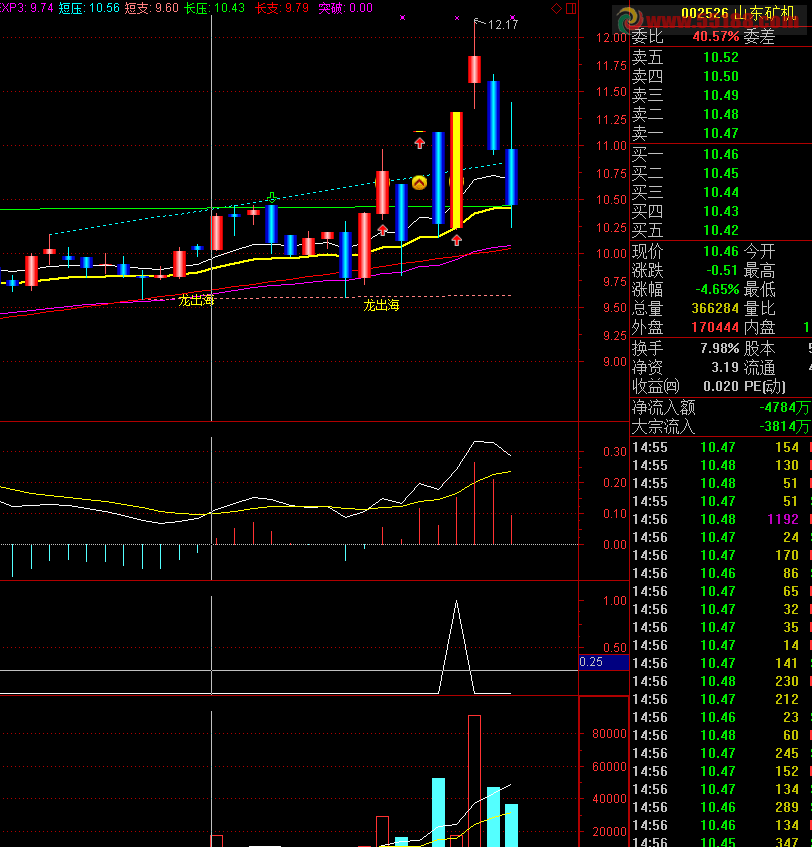Screen dimensions: 812x847
Task: Click the 换手 7.98% value
Action: 720,348
